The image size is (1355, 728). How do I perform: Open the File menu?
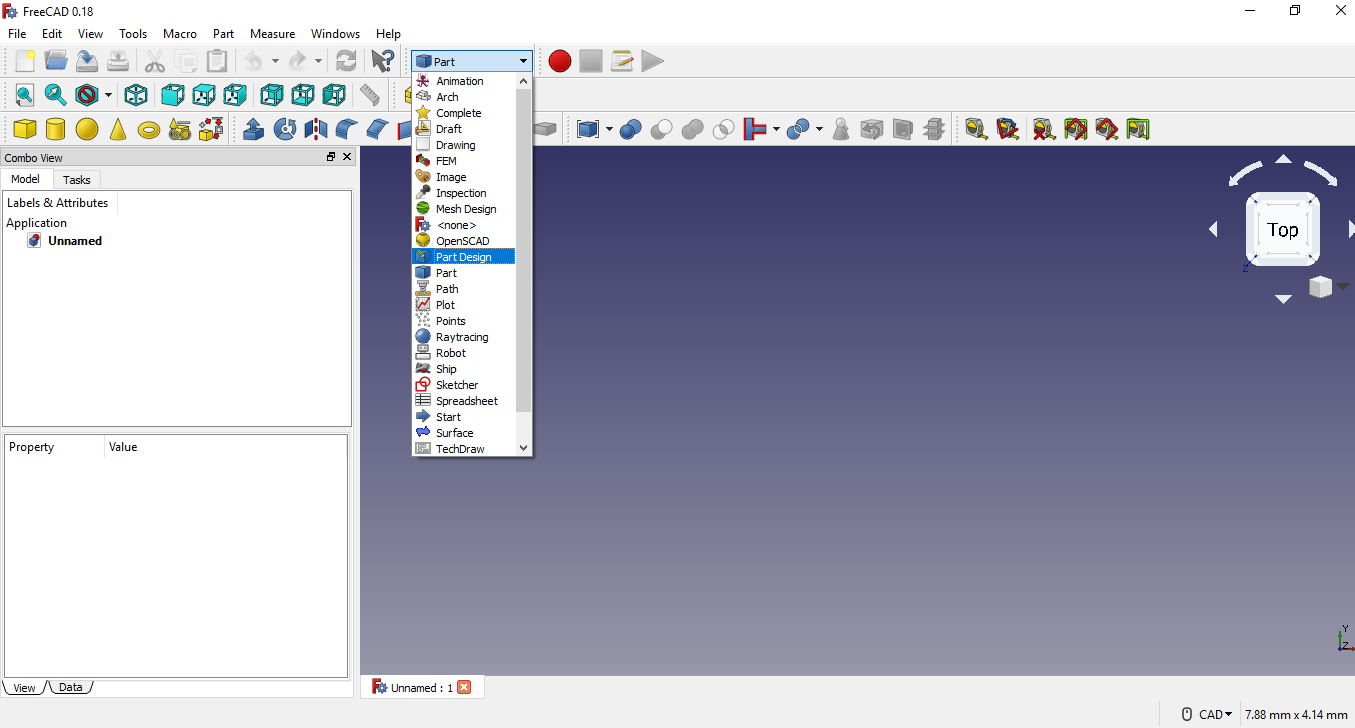point(17,33)
